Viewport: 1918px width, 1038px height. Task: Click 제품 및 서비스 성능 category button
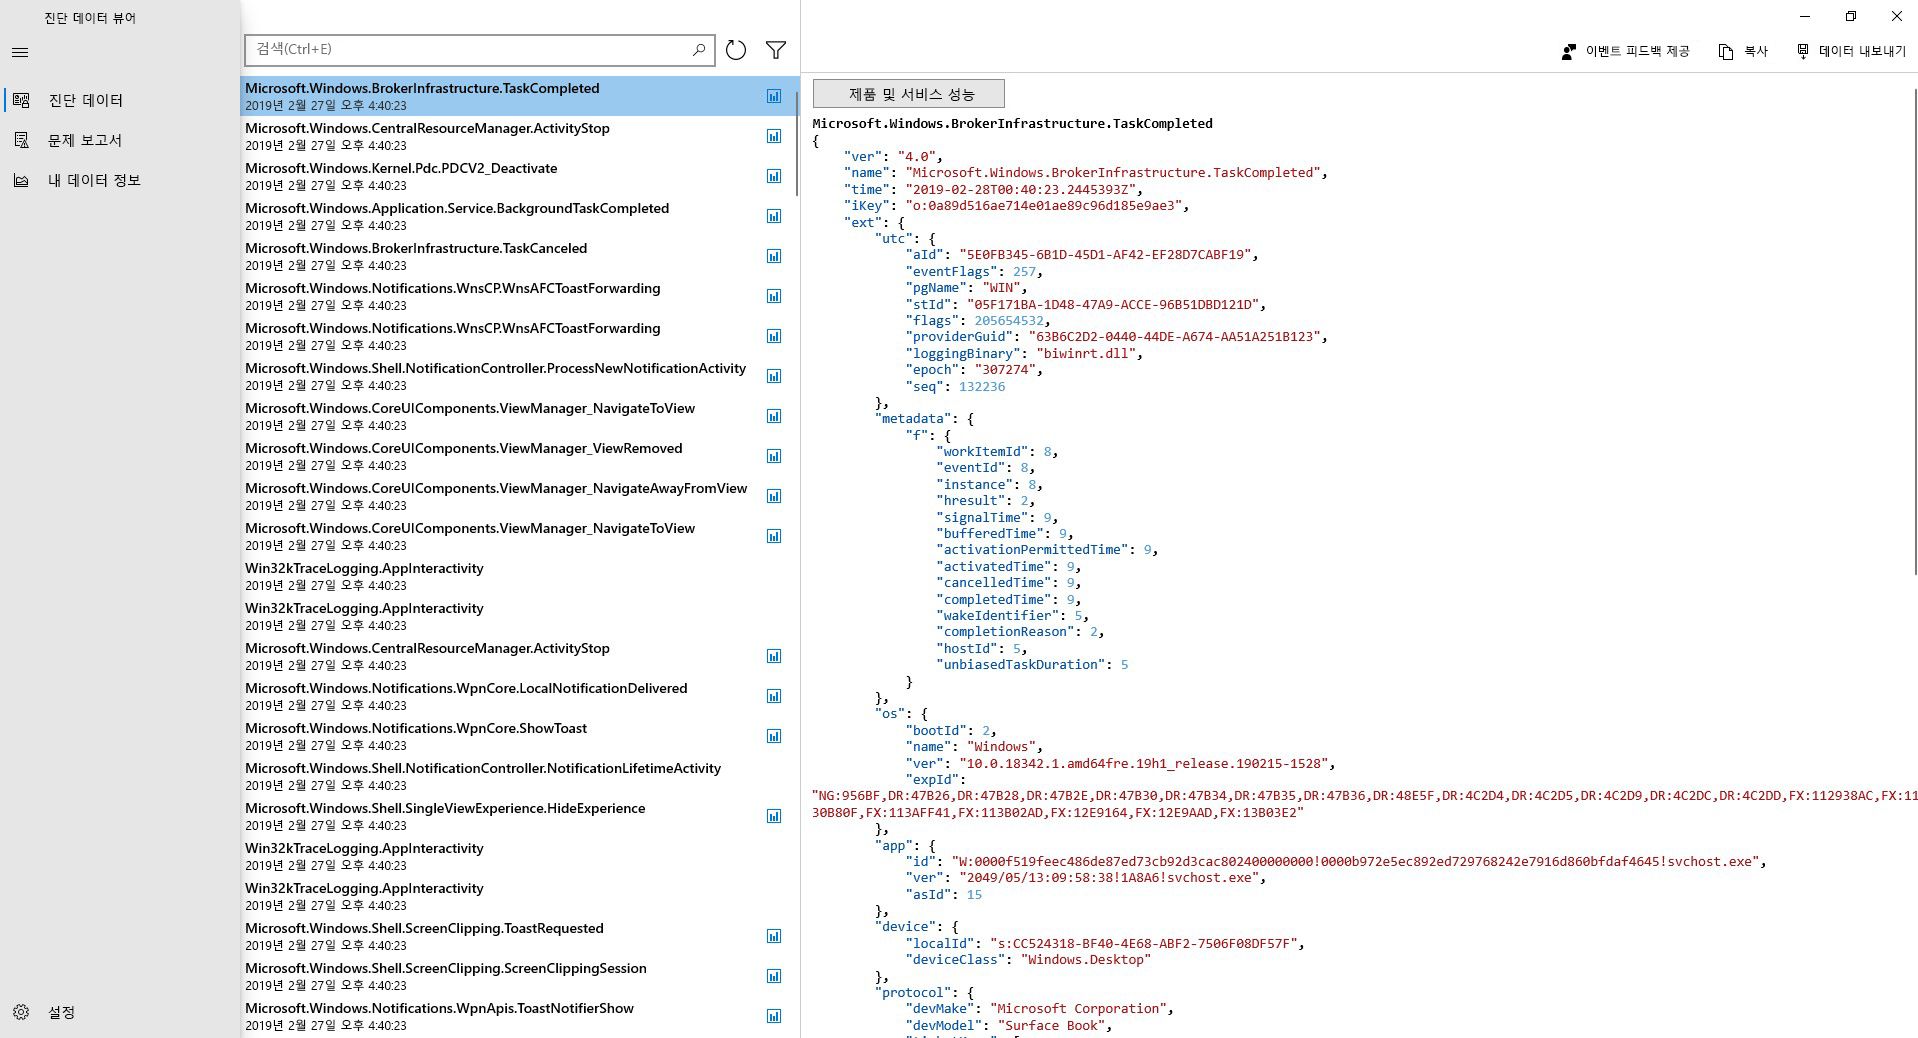click(x=909, y=94)
